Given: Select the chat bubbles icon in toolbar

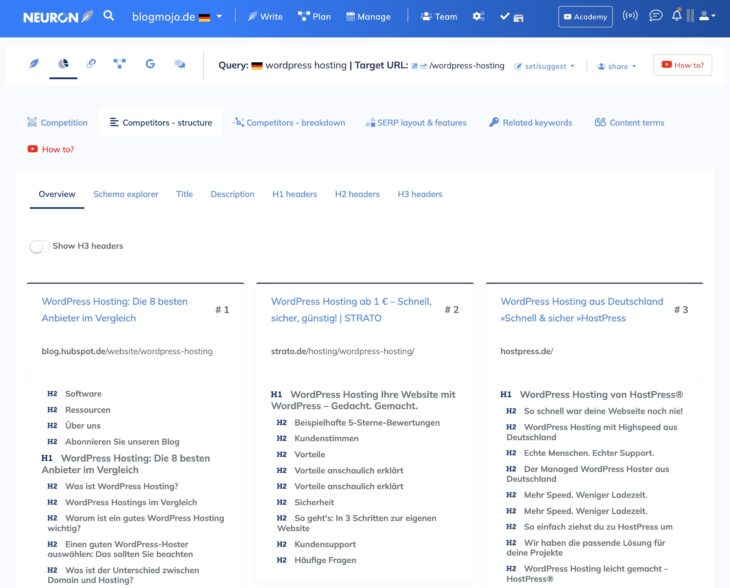Looking at the screenshot, I should pos(180,64).
